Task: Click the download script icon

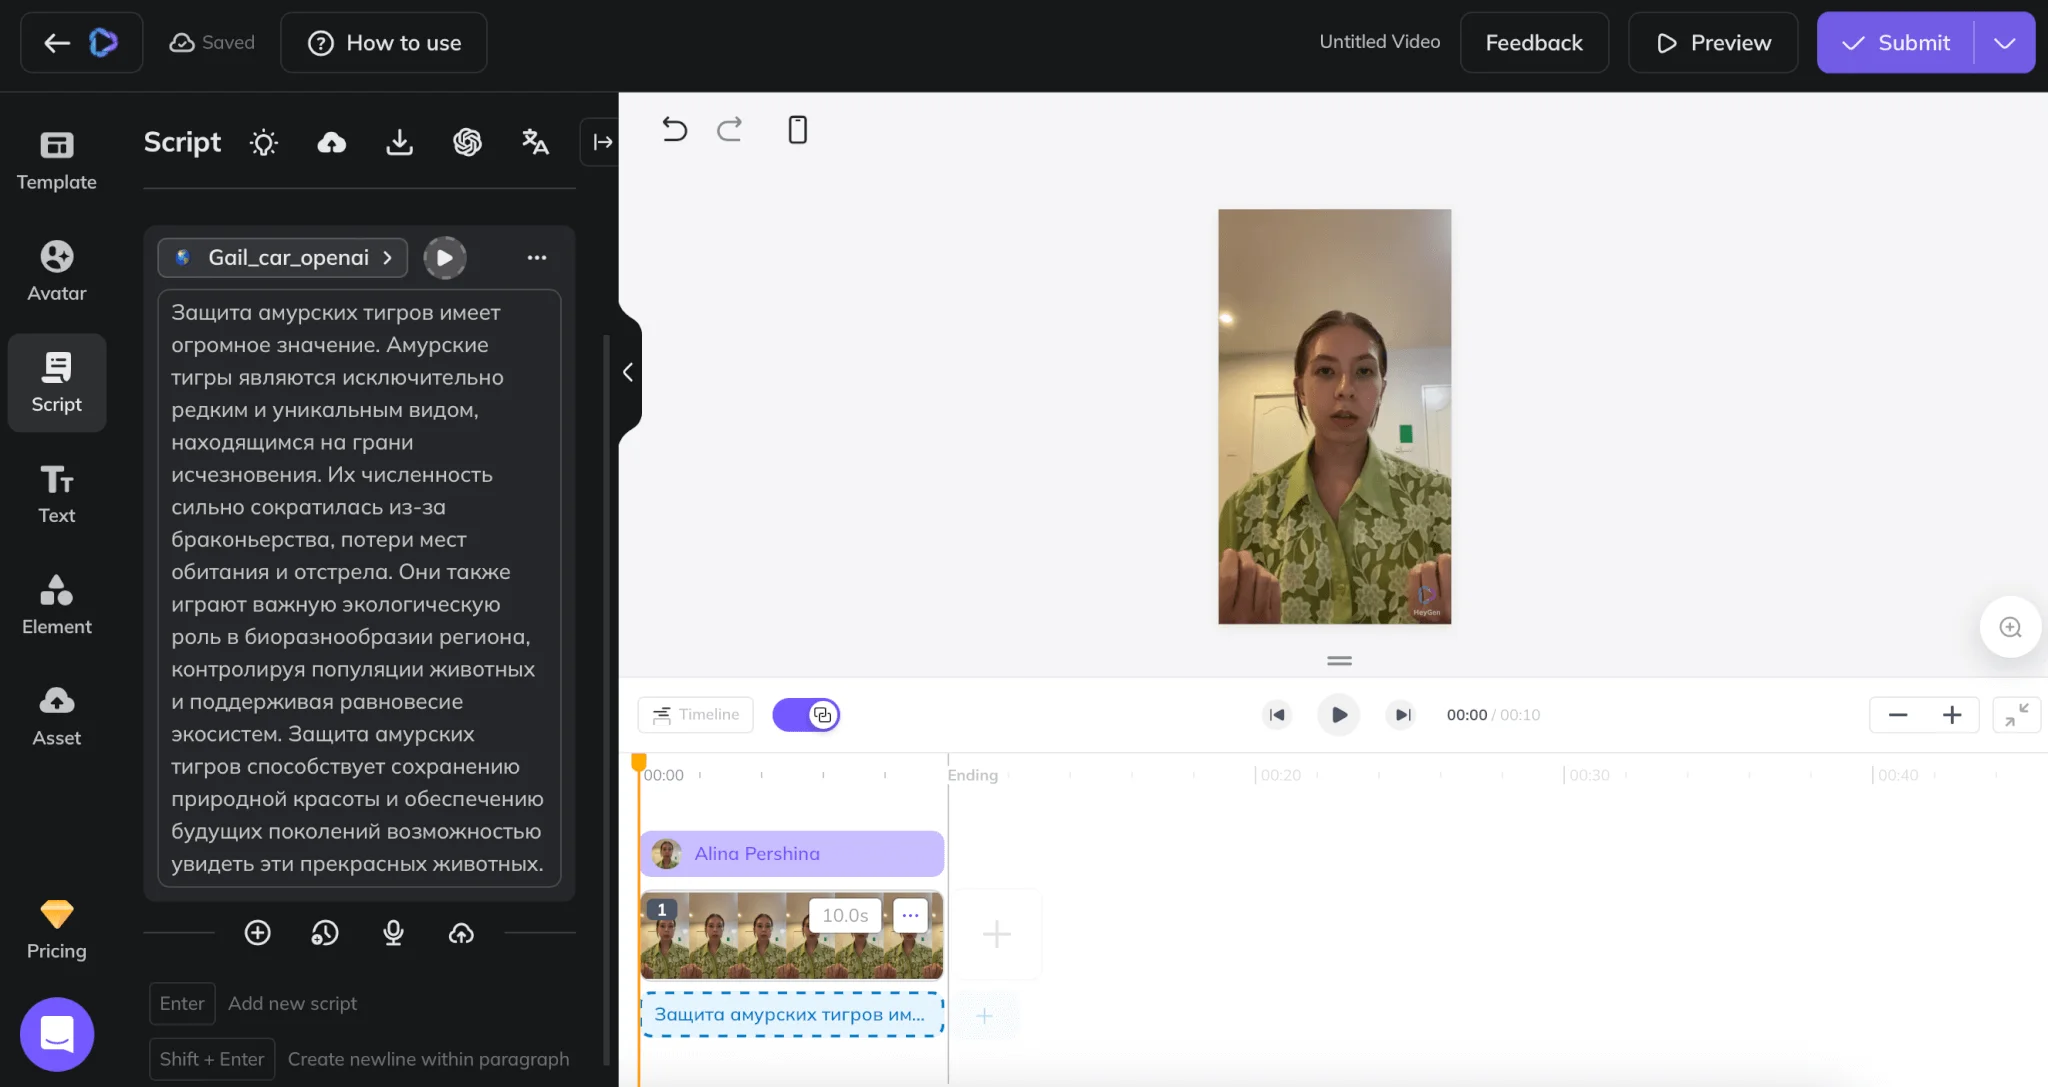Action: 399,143
